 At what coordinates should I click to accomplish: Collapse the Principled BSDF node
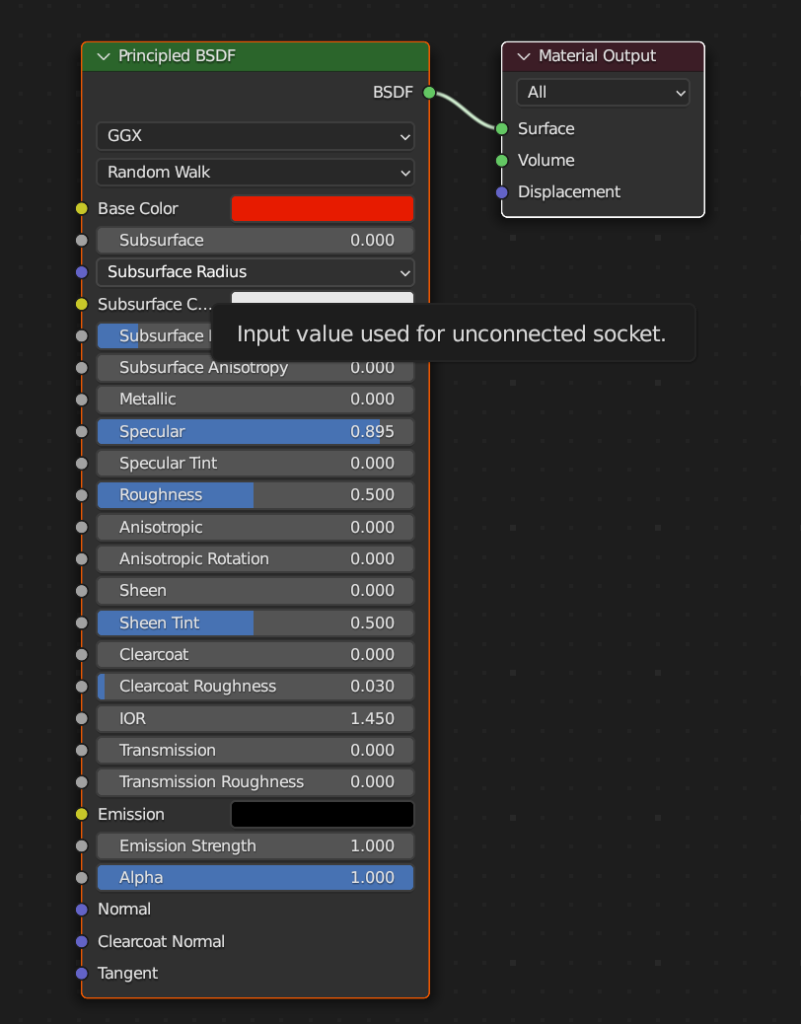coord(103,57)
